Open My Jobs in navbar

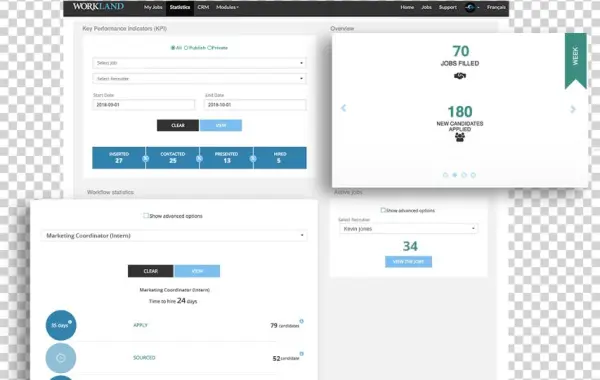153,7
